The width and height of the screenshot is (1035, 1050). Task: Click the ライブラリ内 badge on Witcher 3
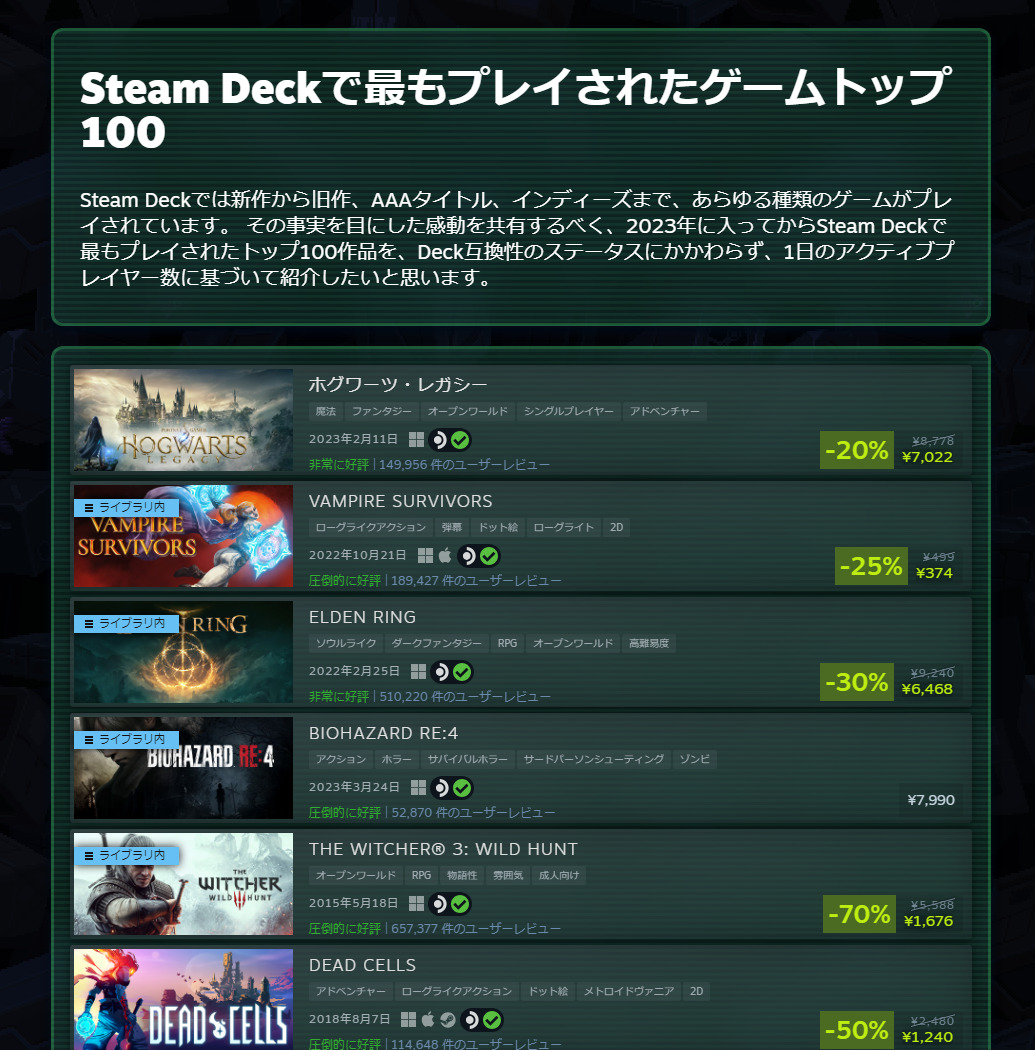pos(127,855)
